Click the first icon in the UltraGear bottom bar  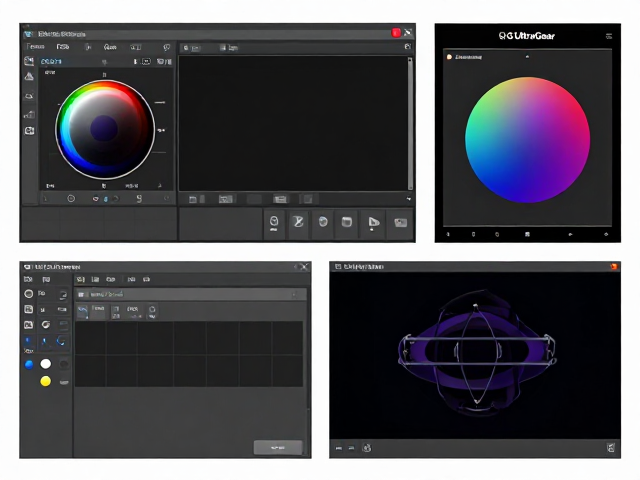click(x=448, y=234)
